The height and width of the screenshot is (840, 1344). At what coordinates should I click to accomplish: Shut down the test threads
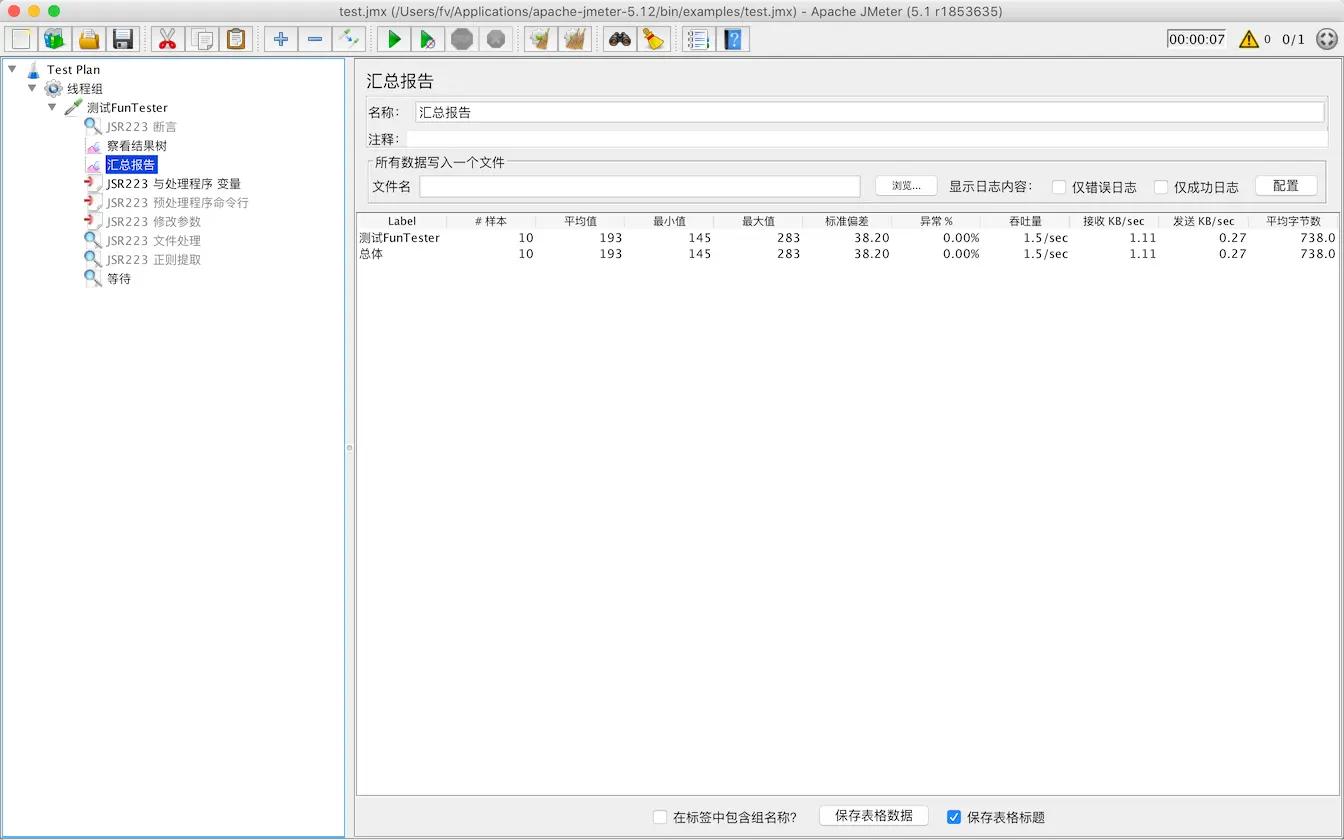pyautogui.click(x=495, y=39)
